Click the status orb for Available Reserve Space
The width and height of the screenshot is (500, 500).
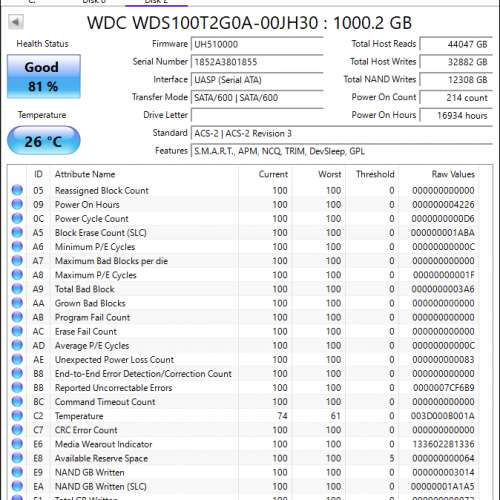pos(17,458)
